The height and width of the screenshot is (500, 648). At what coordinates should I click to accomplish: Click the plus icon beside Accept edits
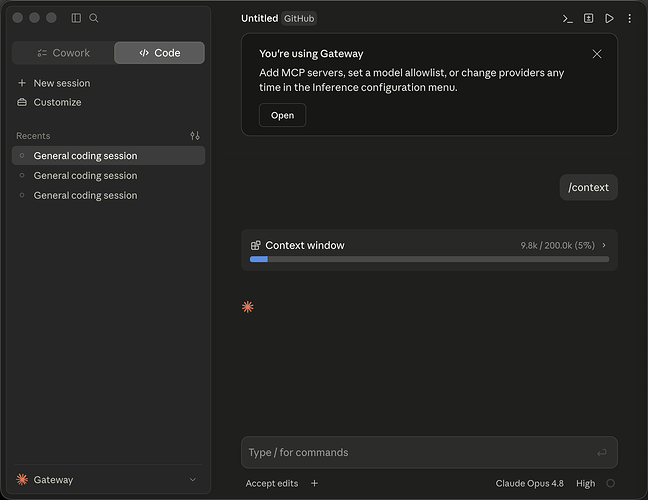pos(314,483)
